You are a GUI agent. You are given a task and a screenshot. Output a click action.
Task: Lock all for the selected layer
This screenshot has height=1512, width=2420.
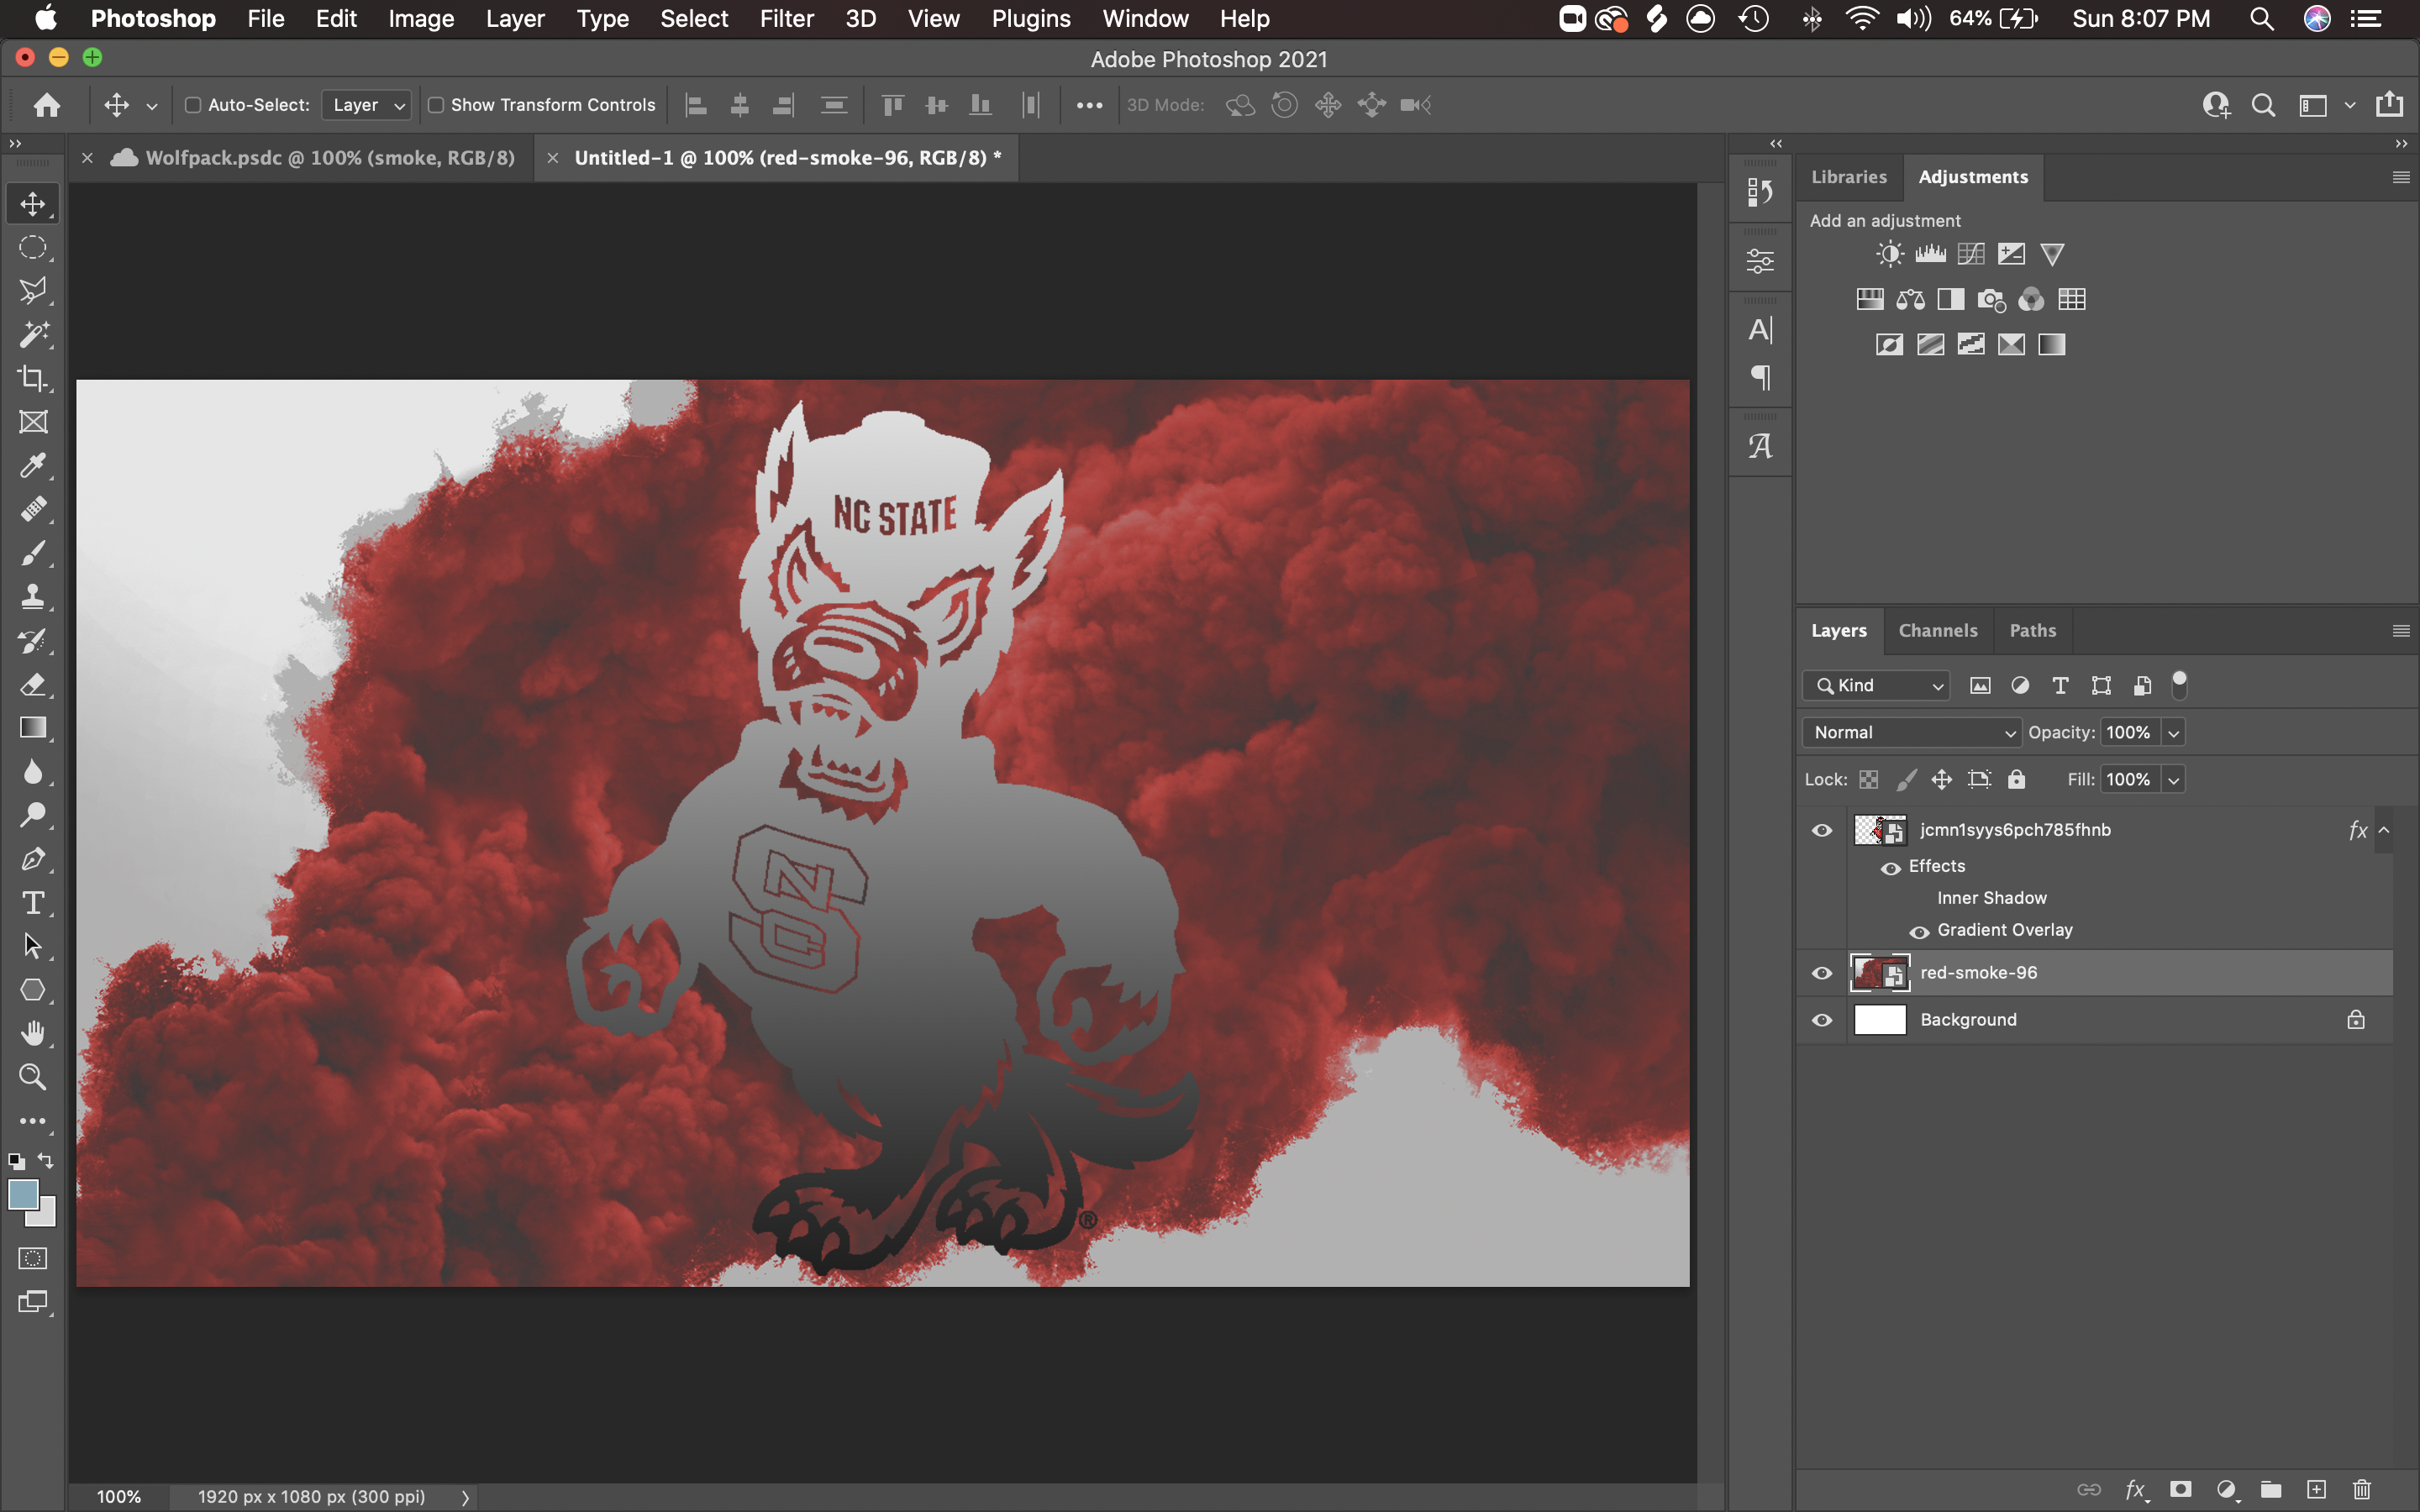click(2016, 779)
